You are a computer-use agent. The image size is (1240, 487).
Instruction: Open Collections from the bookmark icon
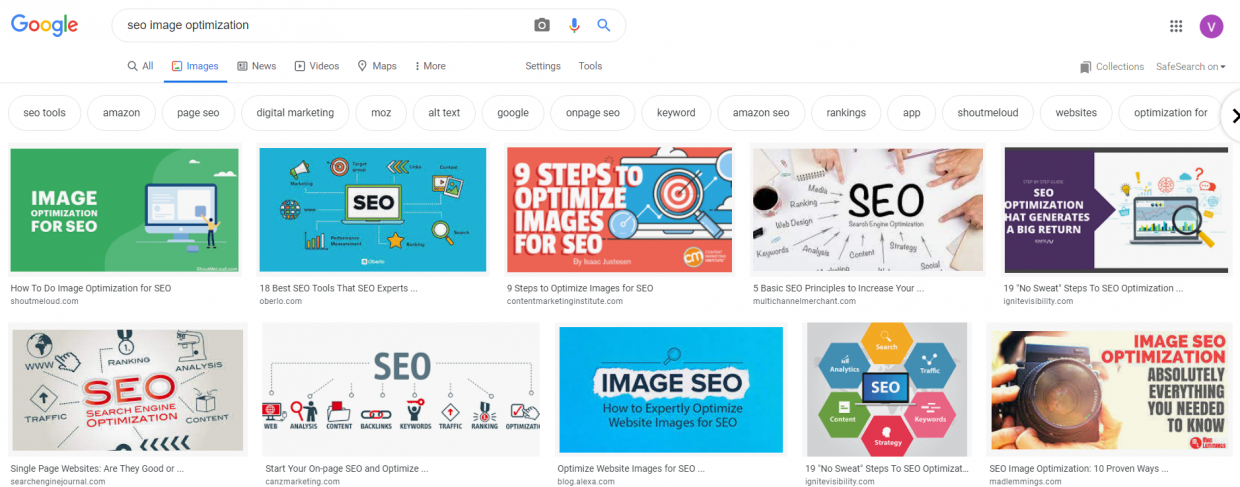[x=1112, y=67]
